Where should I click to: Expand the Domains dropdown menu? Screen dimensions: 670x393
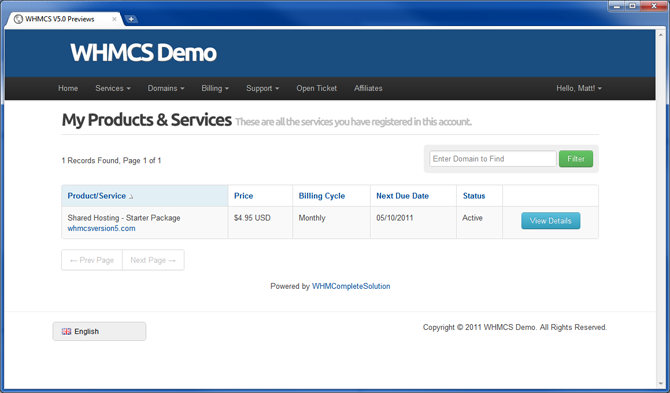(166, 88)
